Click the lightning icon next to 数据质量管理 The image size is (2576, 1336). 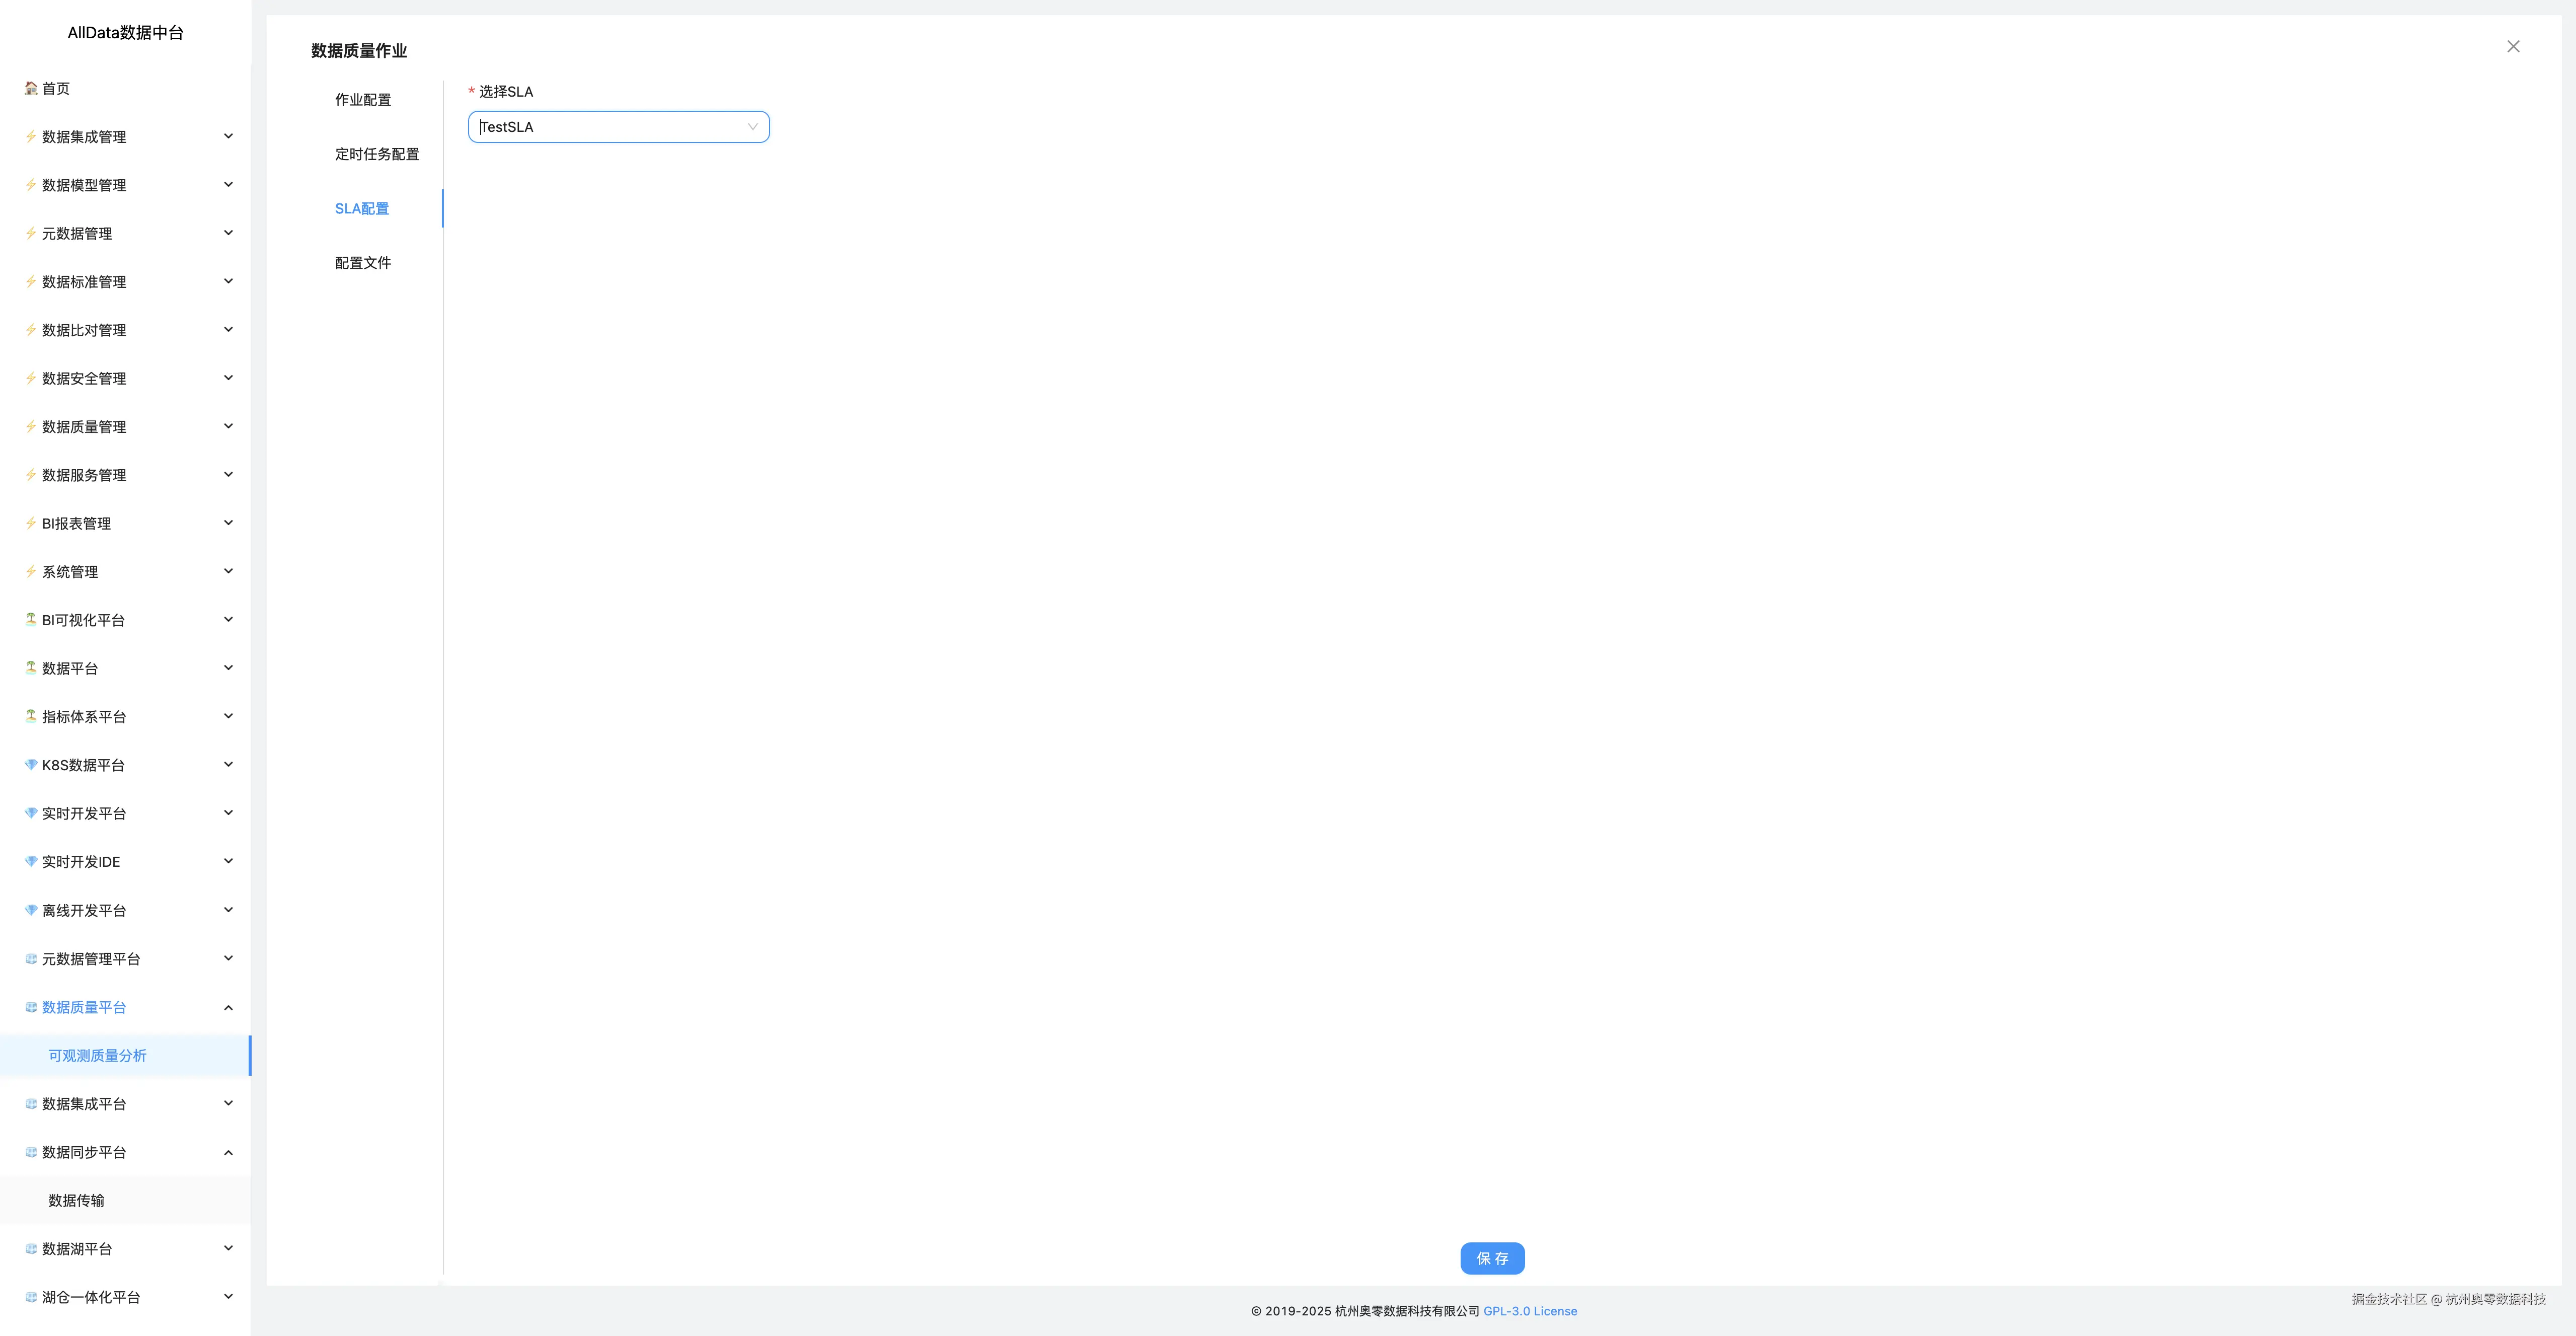coord(31,426)
